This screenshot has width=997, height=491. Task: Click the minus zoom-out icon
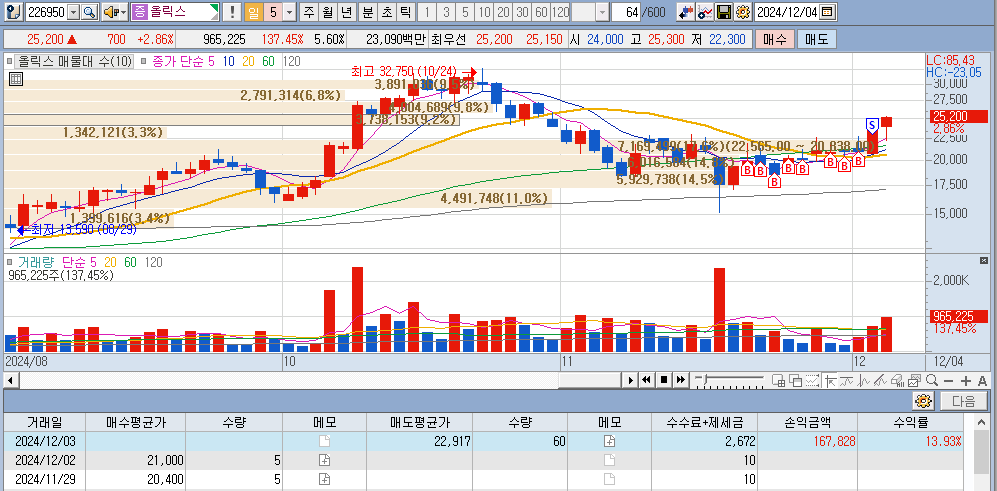click(x=949, y=380)
